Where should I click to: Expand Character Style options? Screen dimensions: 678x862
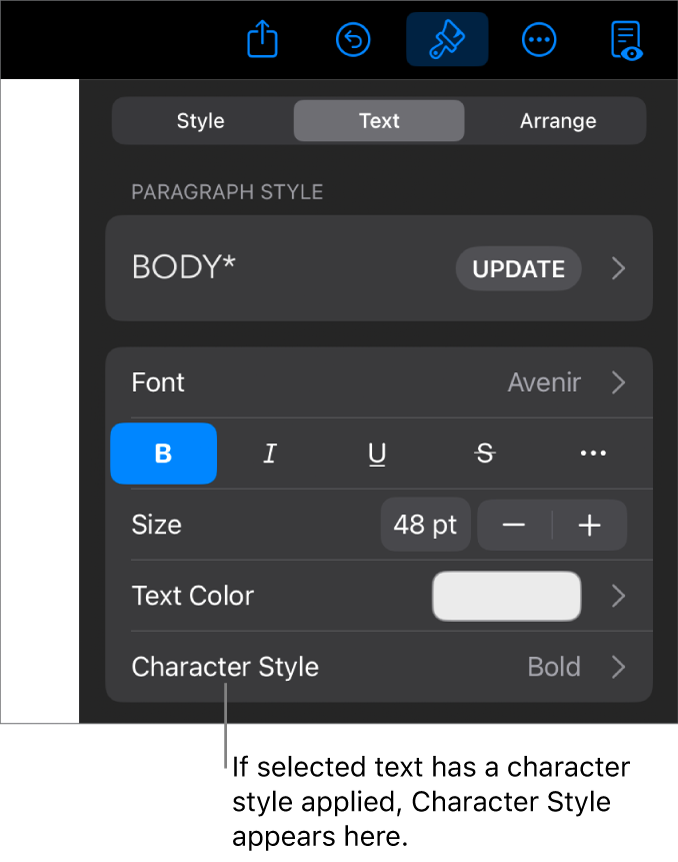point(379,667)
